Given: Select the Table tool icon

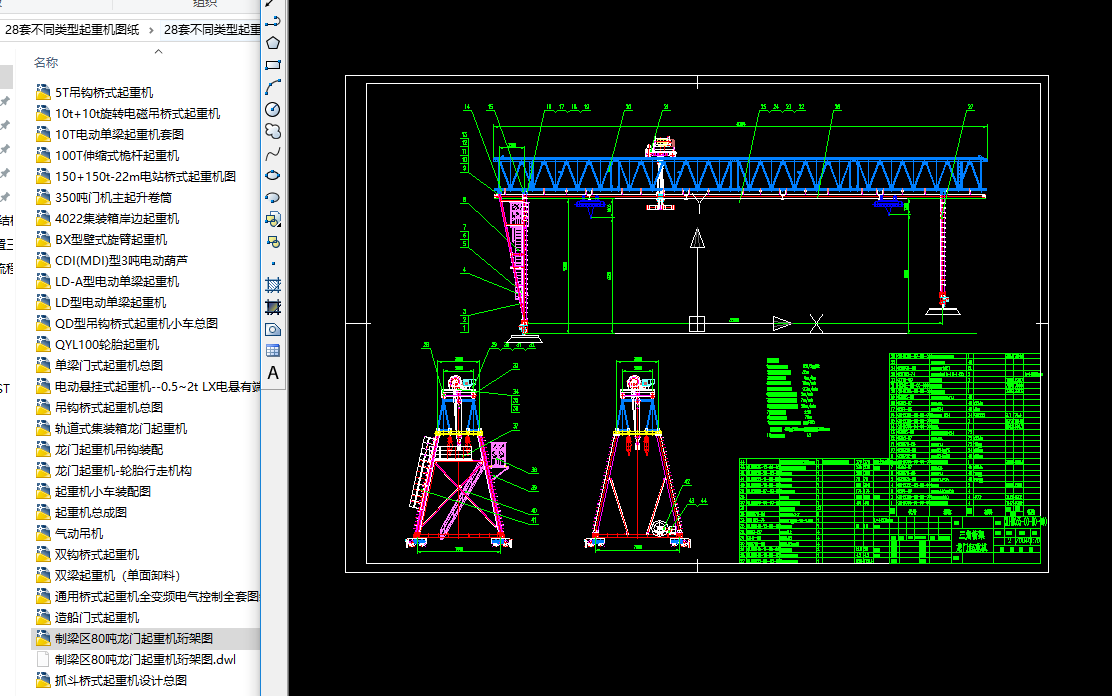Looking at the screenshot, I should 272,351.
